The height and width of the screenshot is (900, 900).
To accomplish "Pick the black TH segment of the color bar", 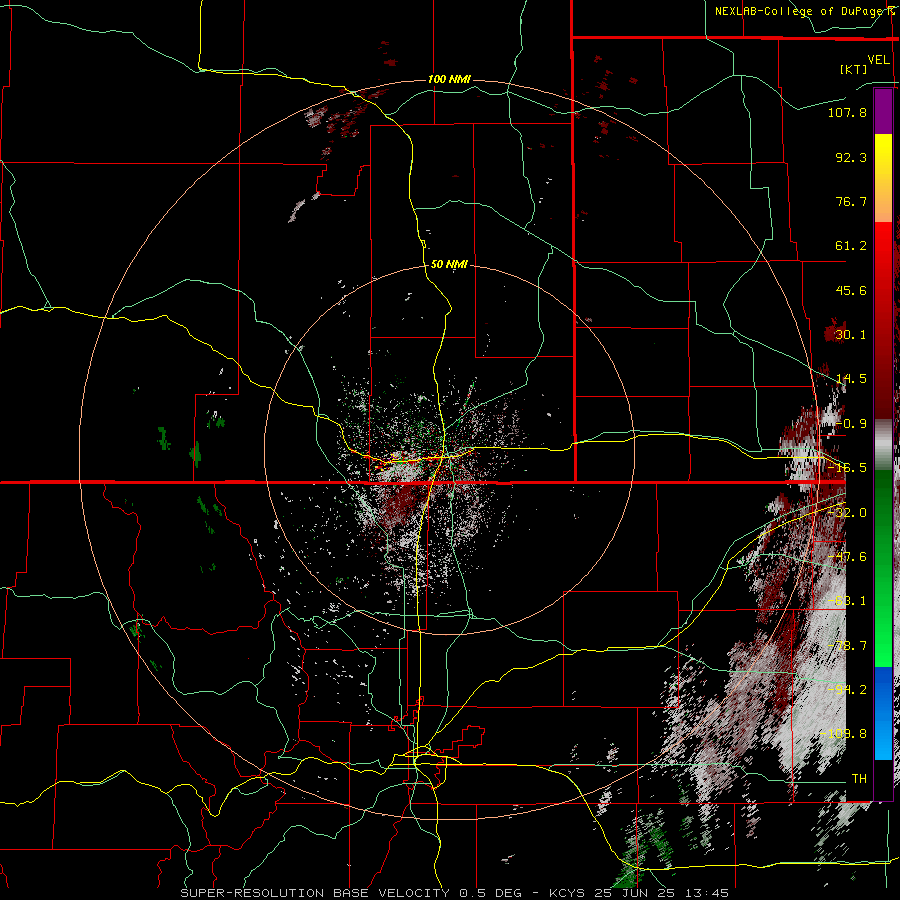I will pyautogui.click(x=883, y=779).
